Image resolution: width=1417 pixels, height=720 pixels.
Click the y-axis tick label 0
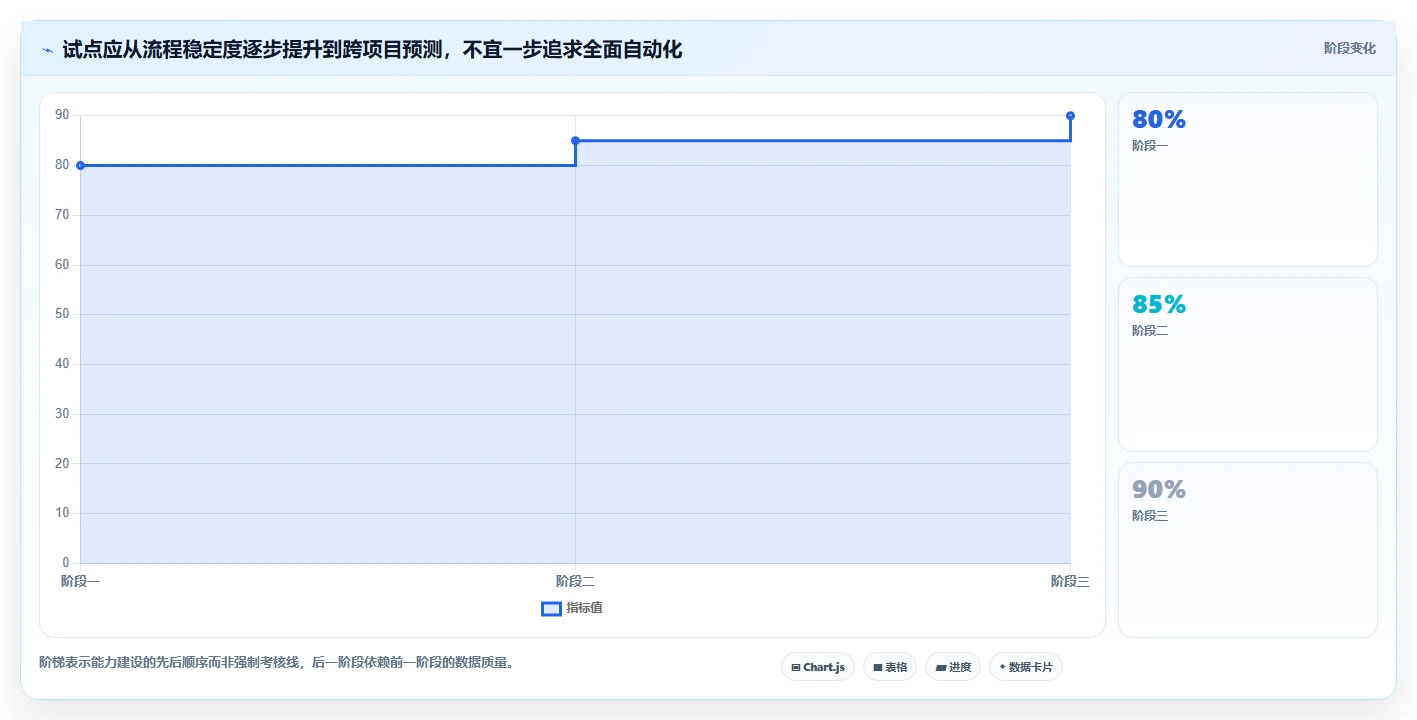coord(66,563)
